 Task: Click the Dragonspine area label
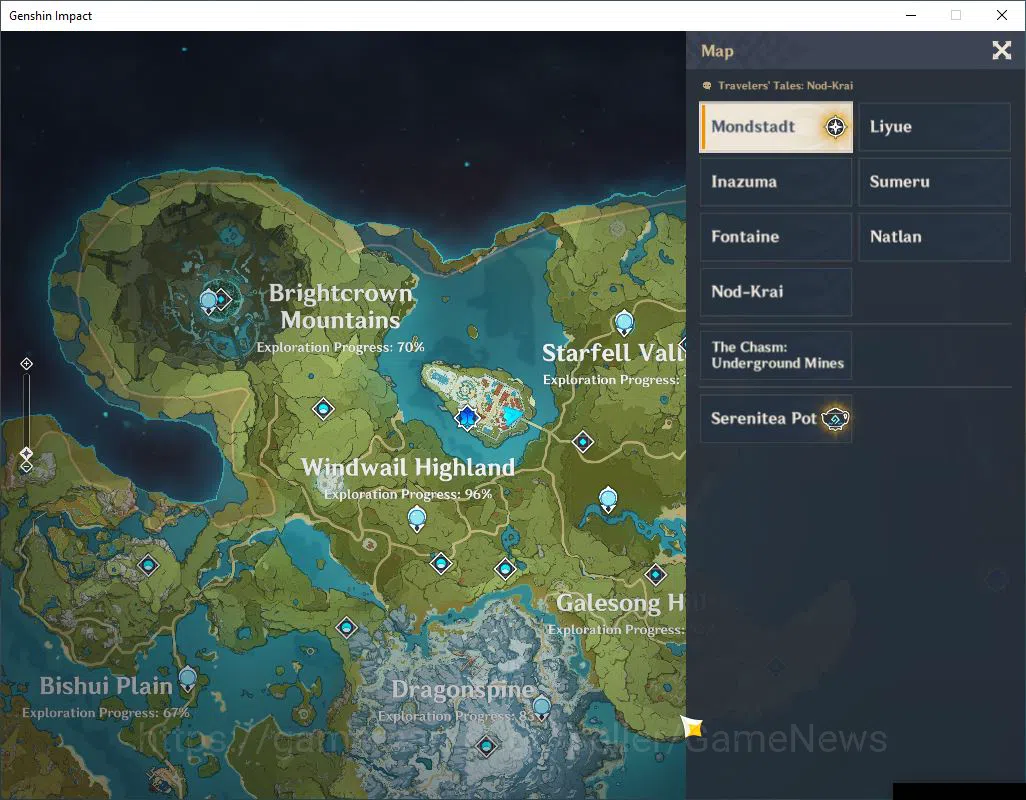(463, 689)
